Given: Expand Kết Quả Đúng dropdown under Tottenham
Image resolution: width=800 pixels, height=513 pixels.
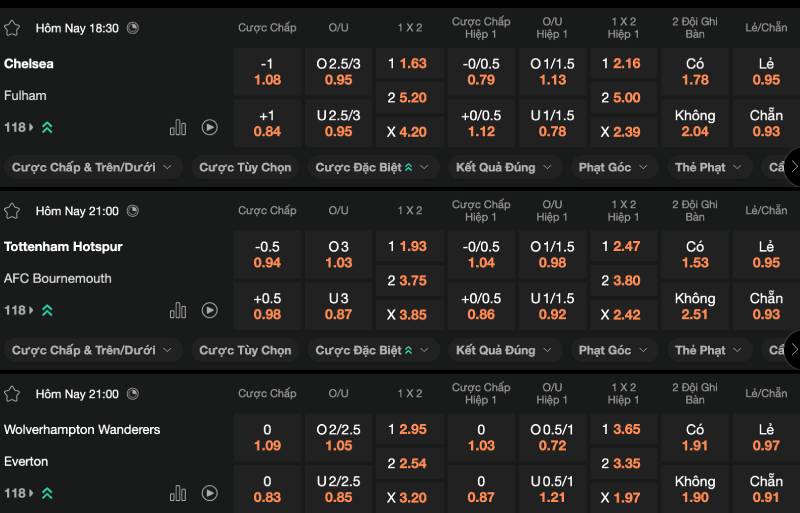Looking at the screenshot, I should point(504,350).
